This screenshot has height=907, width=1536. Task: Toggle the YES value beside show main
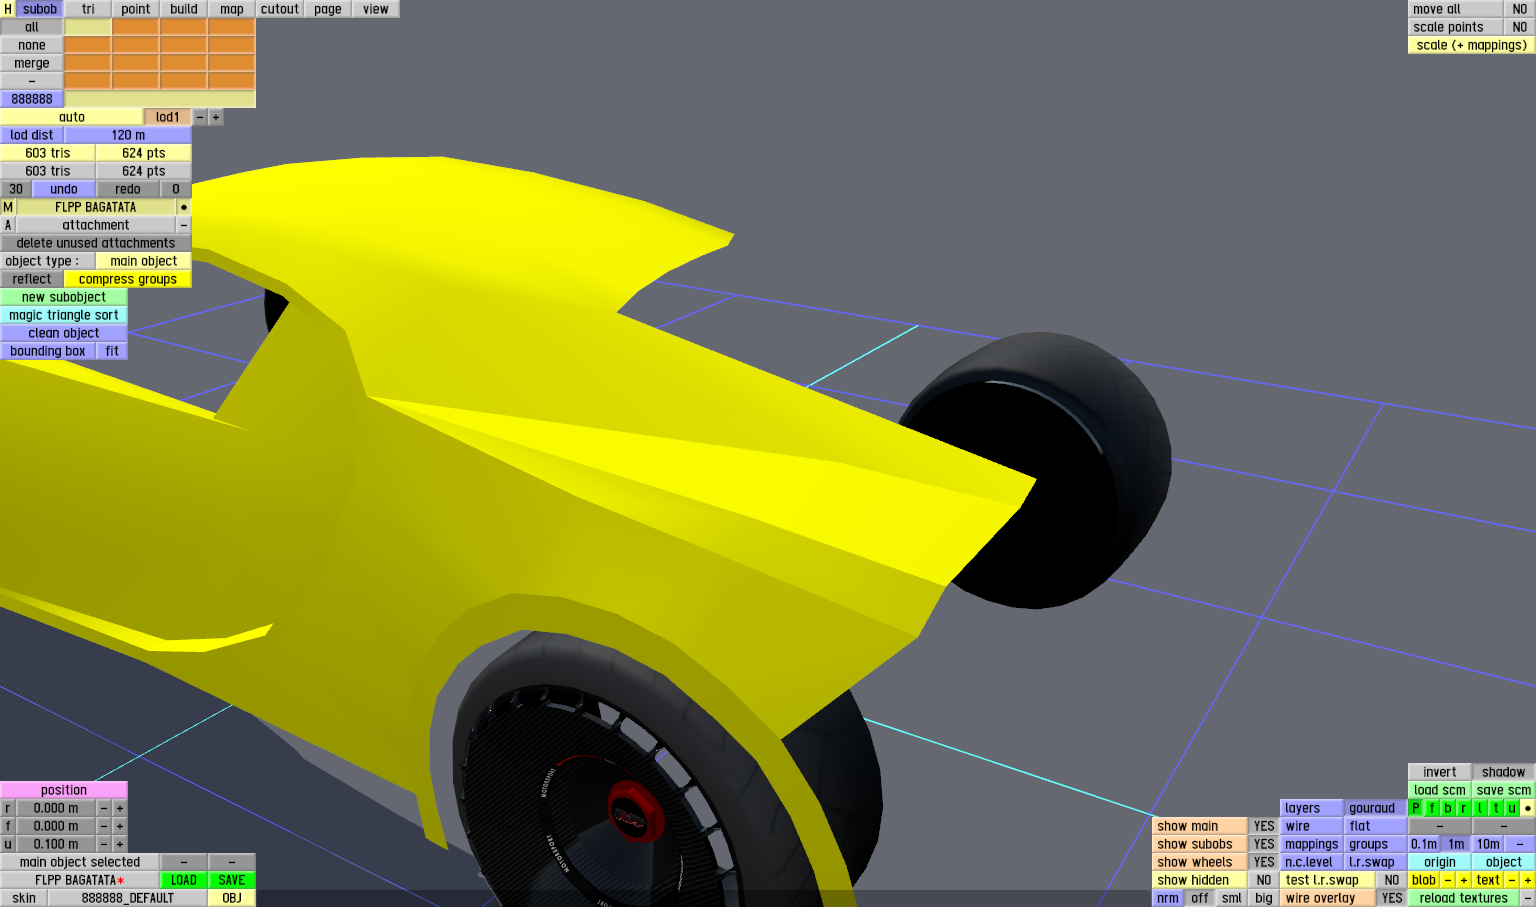(x=1264, y=826)
